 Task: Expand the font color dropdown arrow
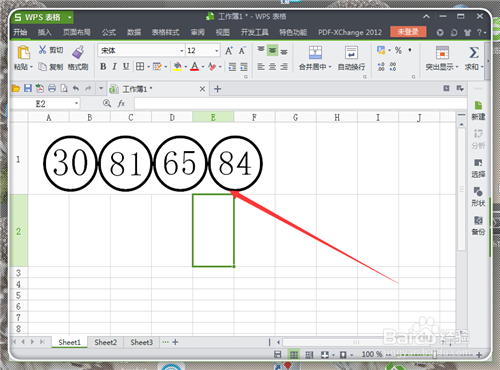tap(203, 67)
